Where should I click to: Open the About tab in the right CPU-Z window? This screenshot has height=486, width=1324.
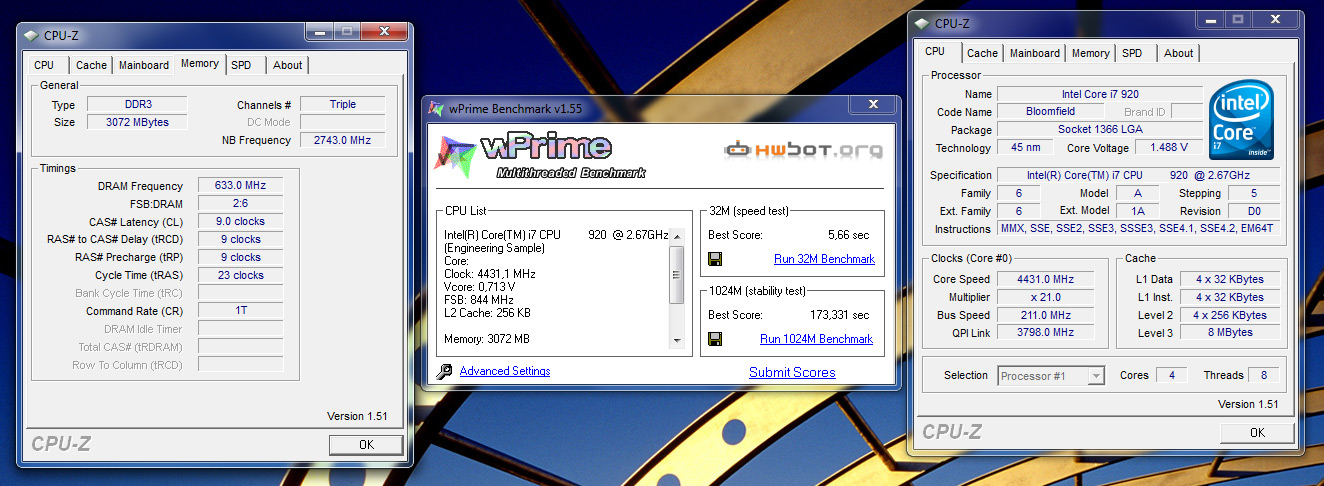coord(1179,53)
